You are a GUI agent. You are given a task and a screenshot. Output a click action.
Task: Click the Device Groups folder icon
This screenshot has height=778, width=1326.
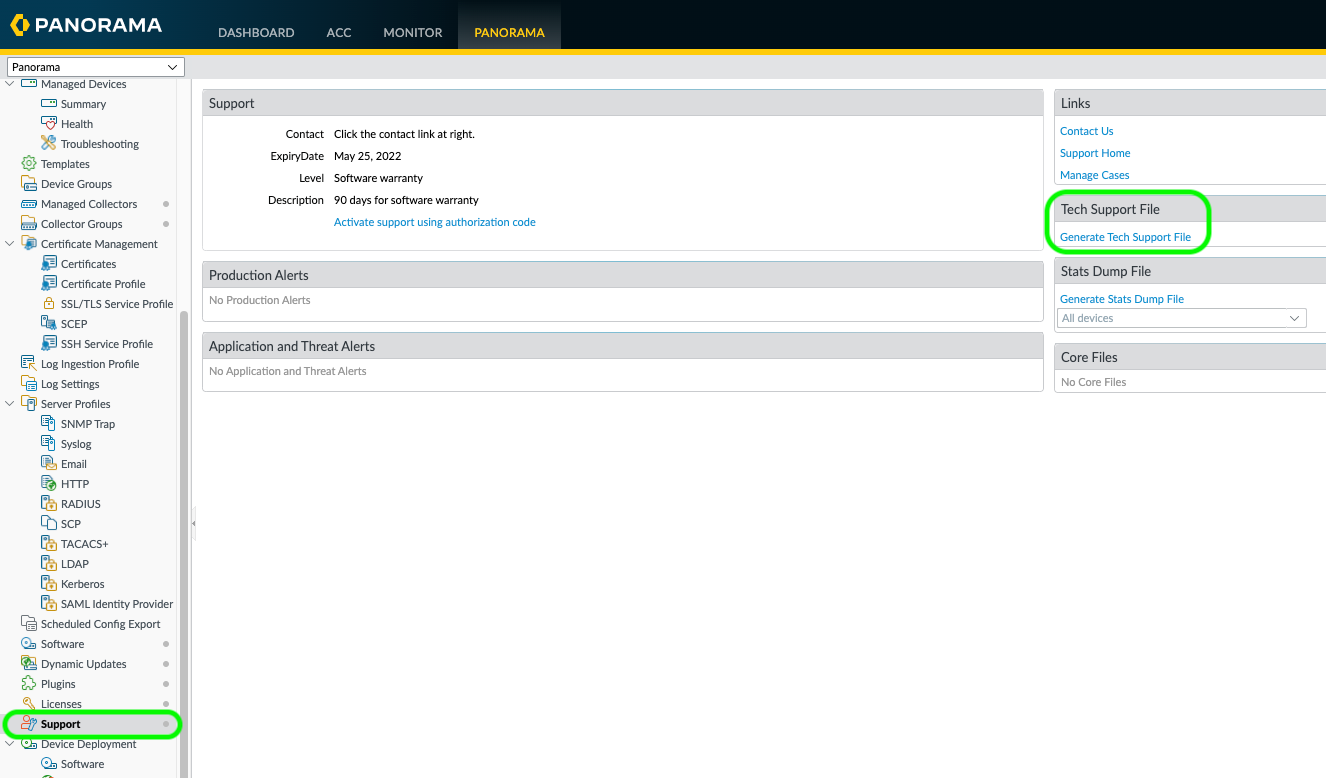pos(29,184)
